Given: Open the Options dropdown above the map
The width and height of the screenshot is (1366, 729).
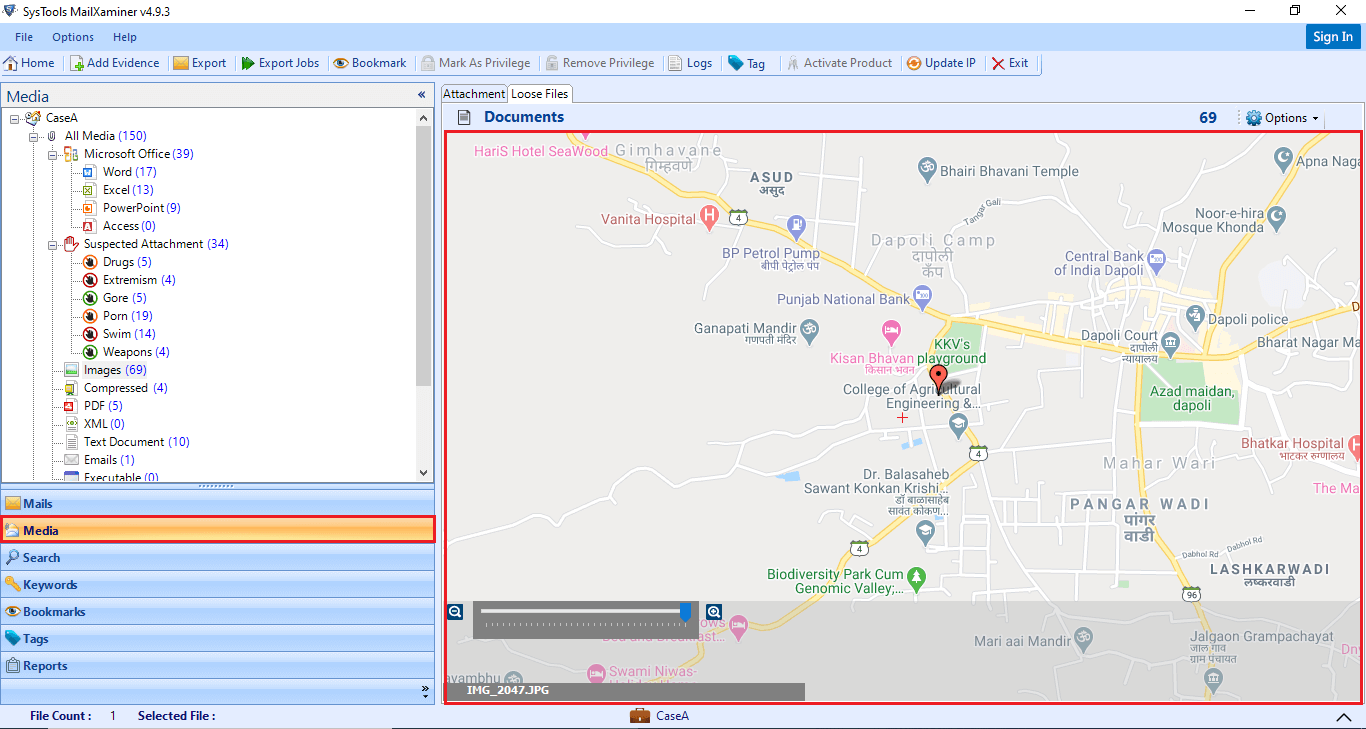Looking at the screenshot, I should tap(1283, 118).
